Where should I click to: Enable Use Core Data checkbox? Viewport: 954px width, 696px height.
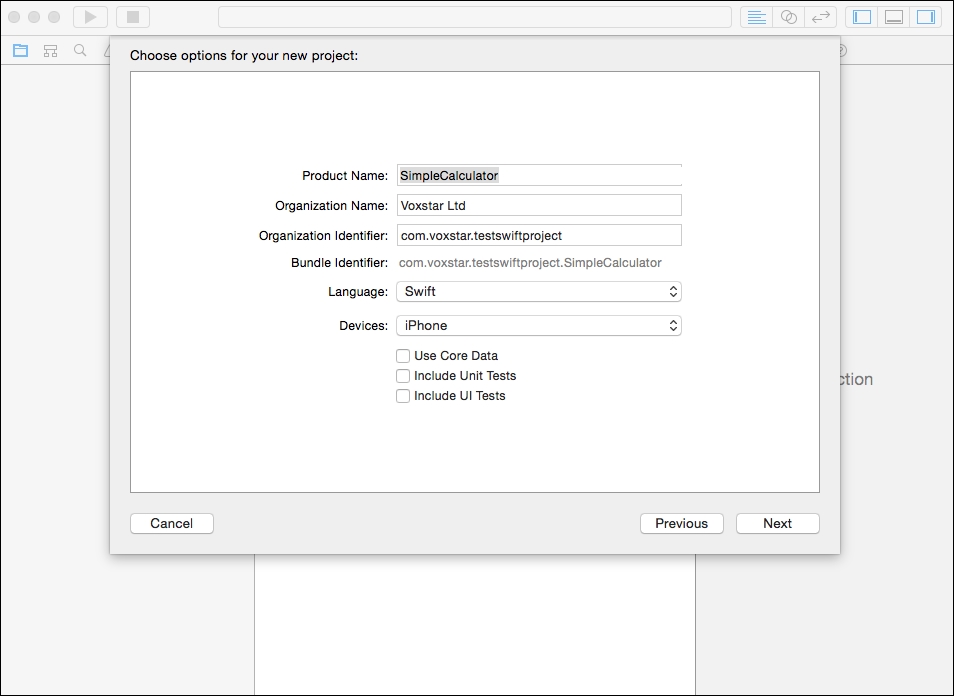point(403,356)
